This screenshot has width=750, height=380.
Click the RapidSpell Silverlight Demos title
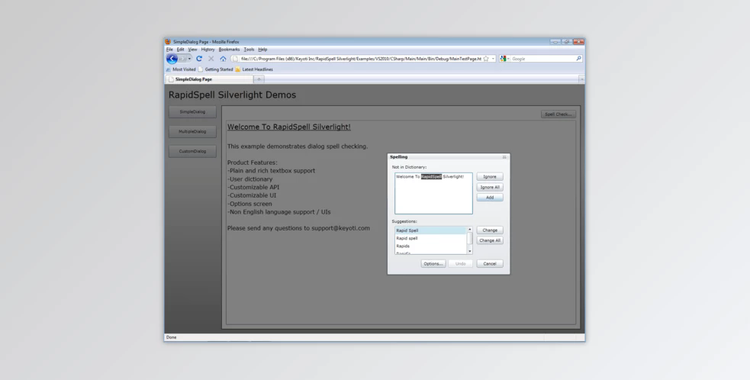point(232,95)
